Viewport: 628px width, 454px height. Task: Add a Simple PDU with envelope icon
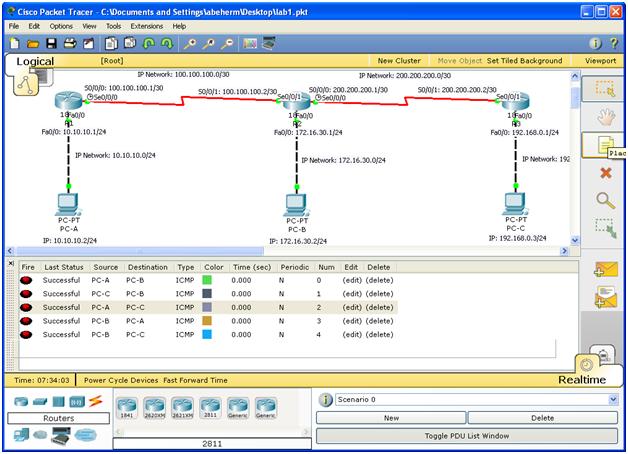pyautogui.click(x=606, y=269)
